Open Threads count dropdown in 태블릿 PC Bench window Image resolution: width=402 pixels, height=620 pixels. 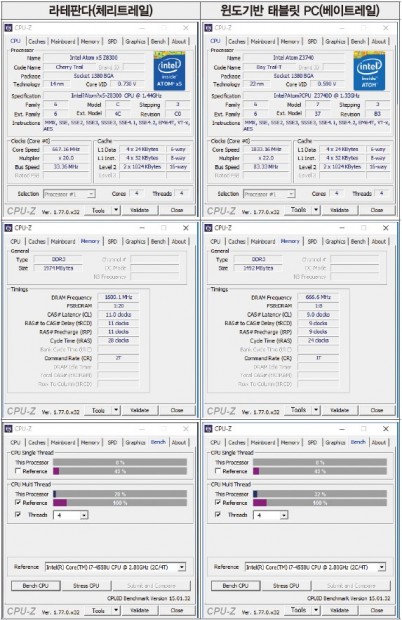[284, 515]
